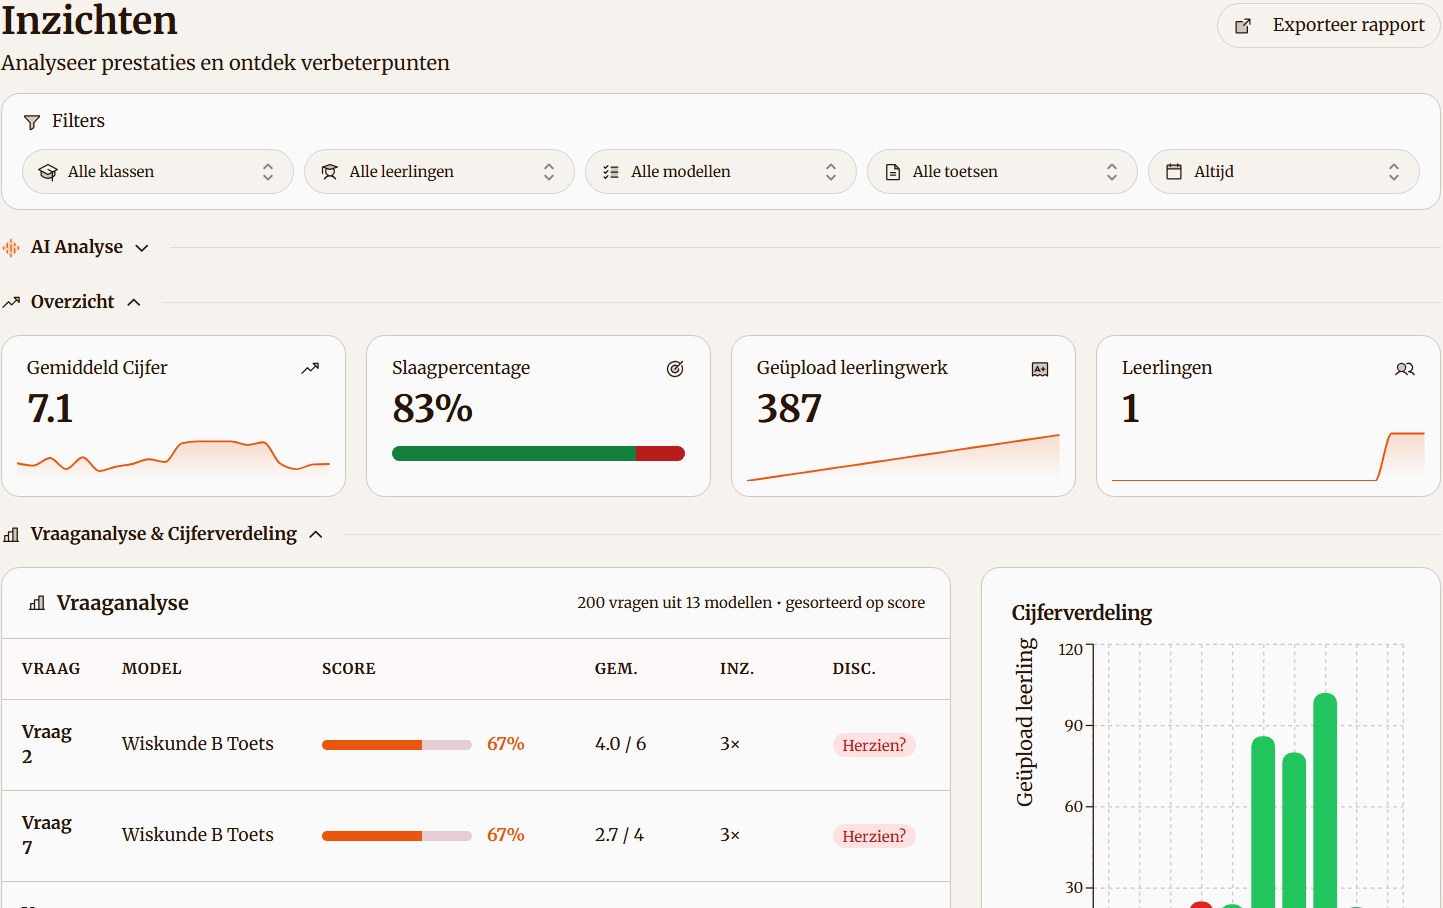
Task: Click the calendar icon in the Altijd filter
Action: [1174, 172]
